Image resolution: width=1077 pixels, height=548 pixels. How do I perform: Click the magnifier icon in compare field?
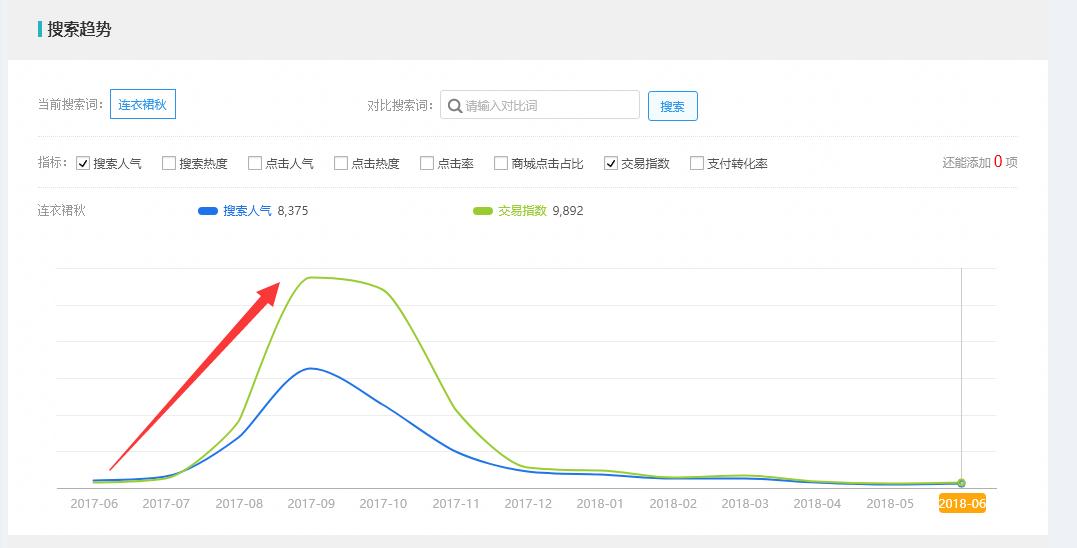point(454,106)
